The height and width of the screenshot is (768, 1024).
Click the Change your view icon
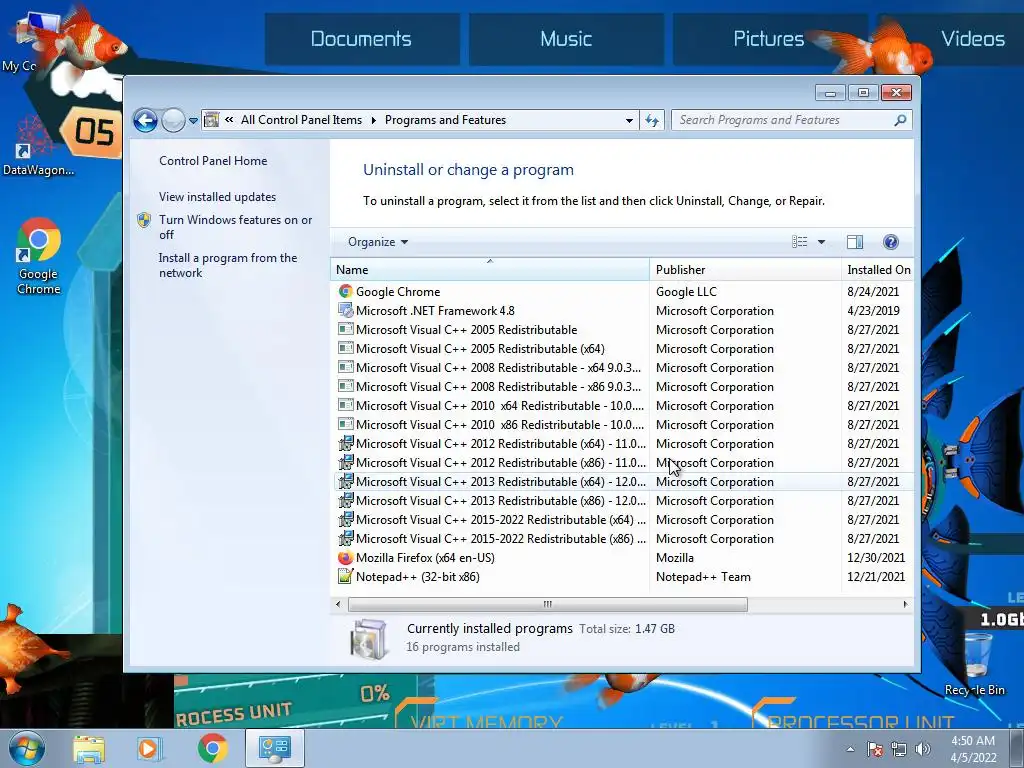pos(799,242)
